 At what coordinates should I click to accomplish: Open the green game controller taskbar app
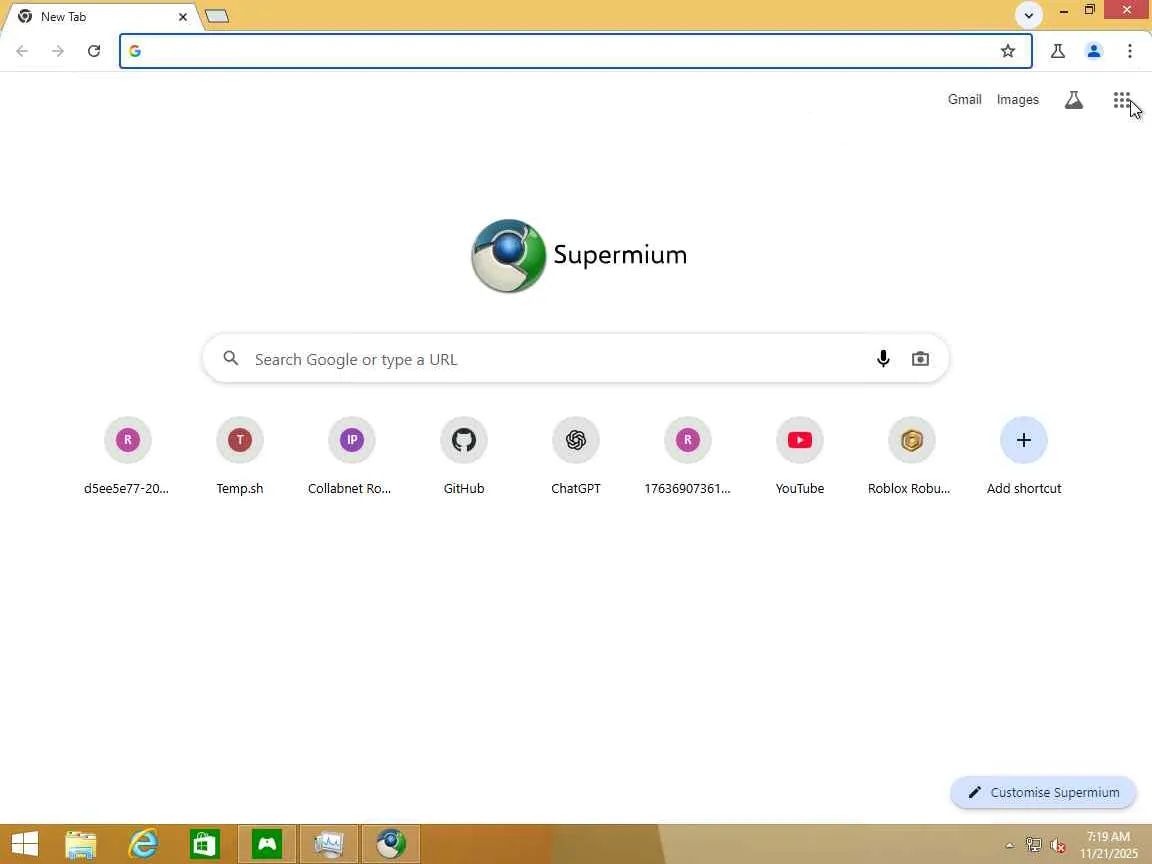267,844
